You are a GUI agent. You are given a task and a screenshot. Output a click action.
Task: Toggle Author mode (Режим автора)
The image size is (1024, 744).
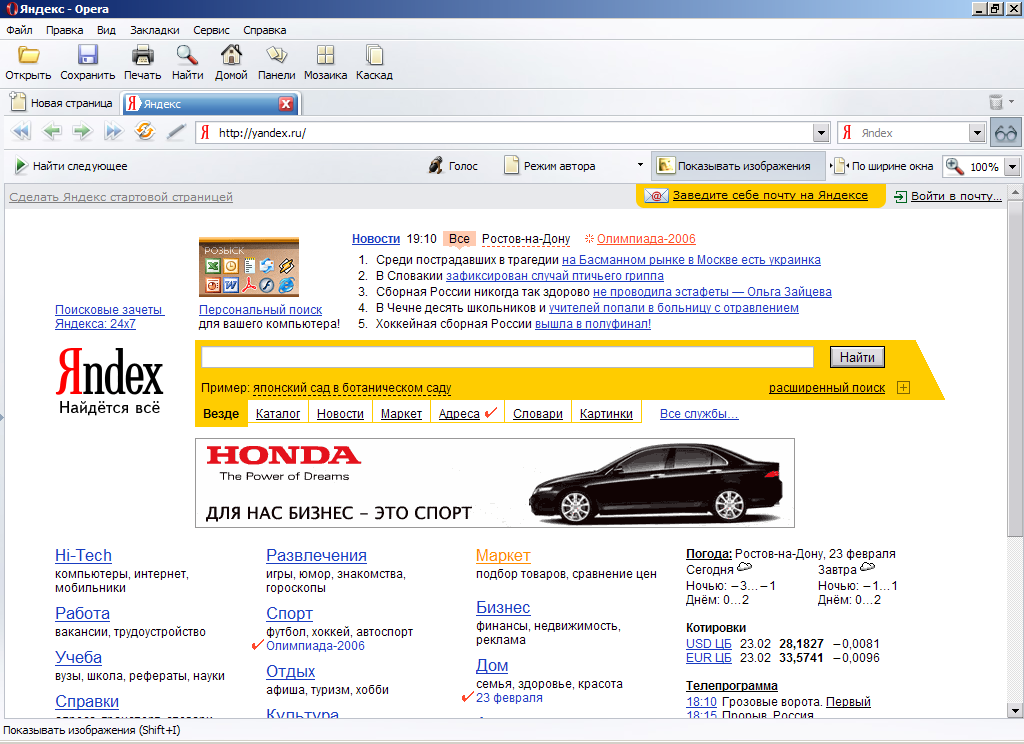pos(550,166)
